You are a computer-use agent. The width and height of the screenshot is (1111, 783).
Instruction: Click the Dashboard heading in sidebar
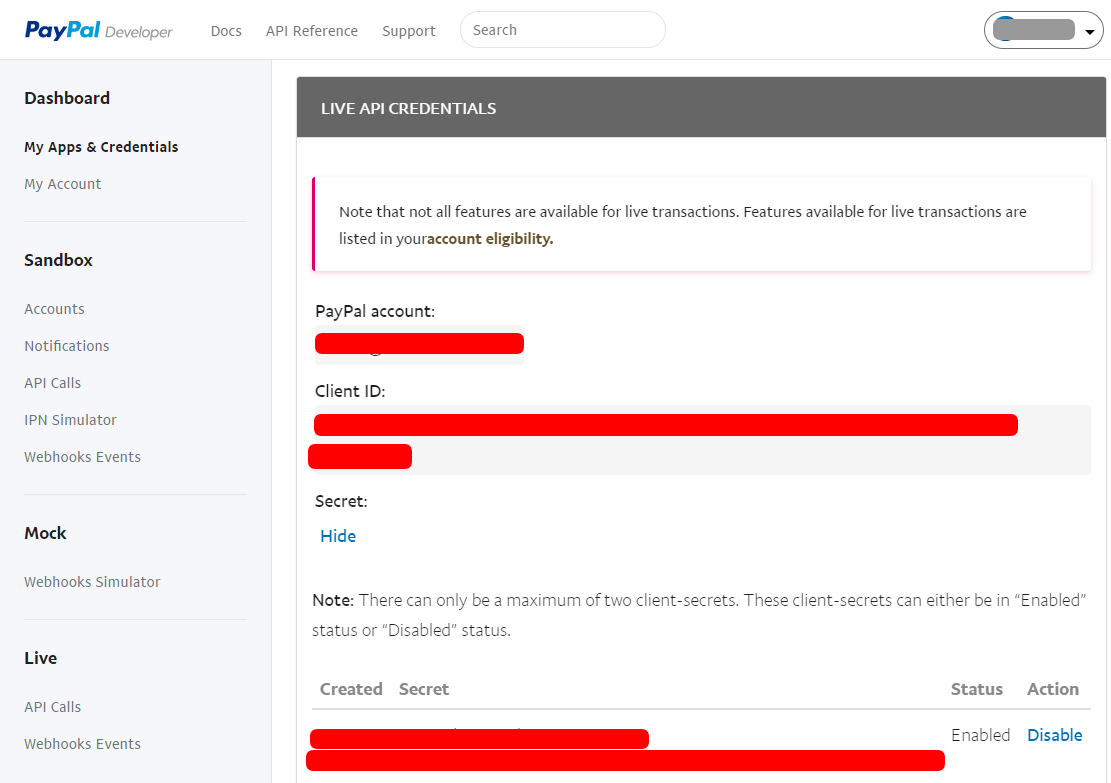67,98
